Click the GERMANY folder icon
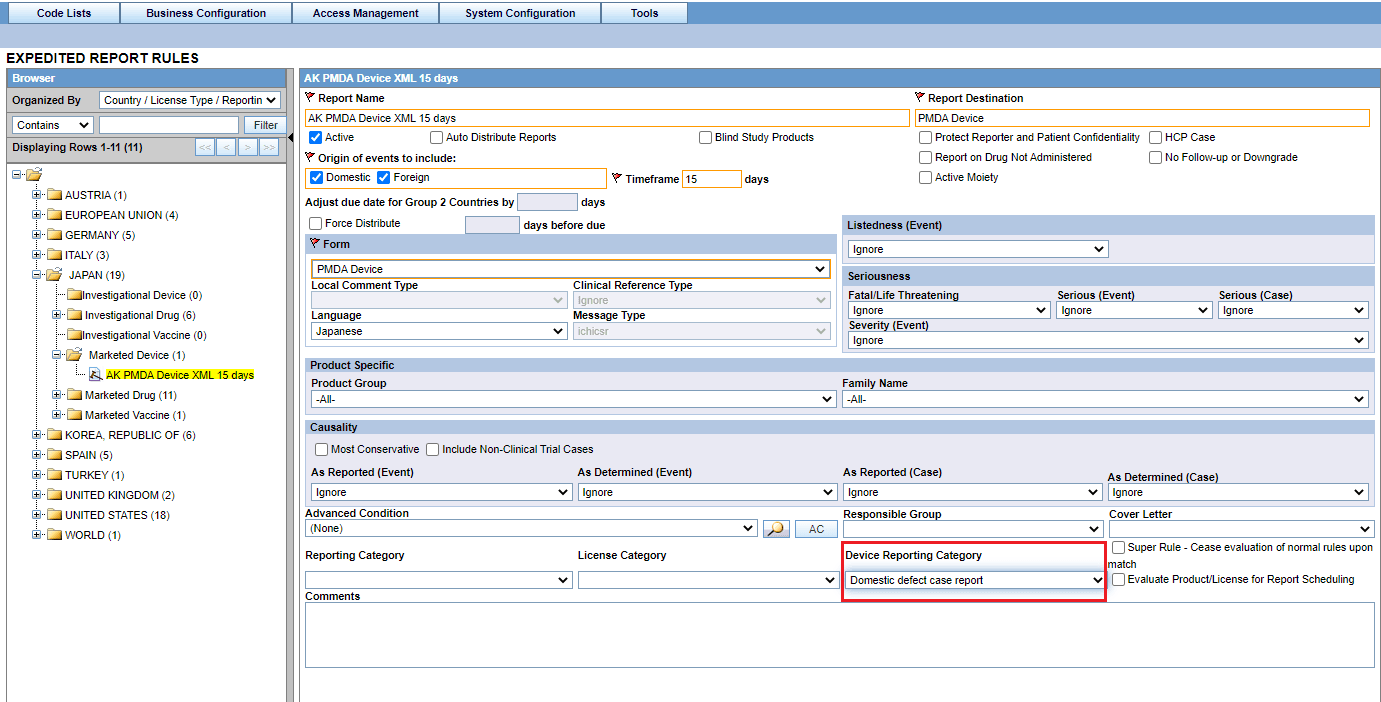 pyautogui.click(x=54, y=235)
